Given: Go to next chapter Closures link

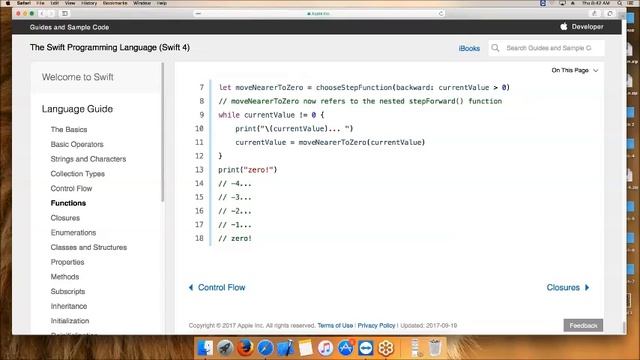Looking at the screenshot, I should pyautogui.click(x=568, y=287).
